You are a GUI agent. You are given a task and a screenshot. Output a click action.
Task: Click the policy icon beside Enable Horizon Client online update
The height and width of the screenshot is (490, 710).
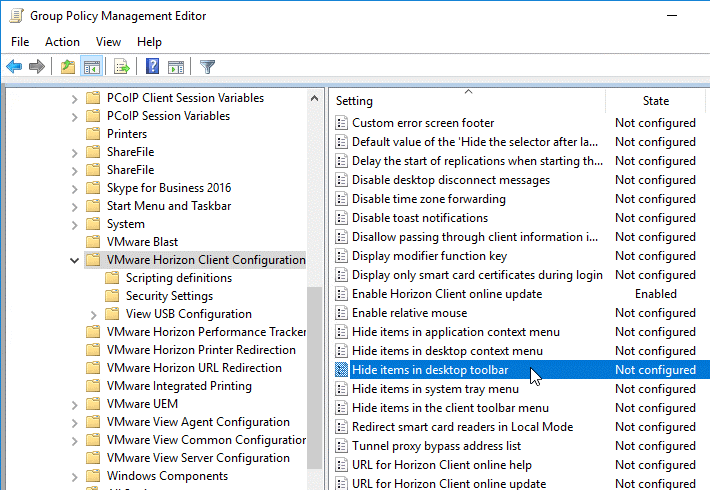point(341,294)
